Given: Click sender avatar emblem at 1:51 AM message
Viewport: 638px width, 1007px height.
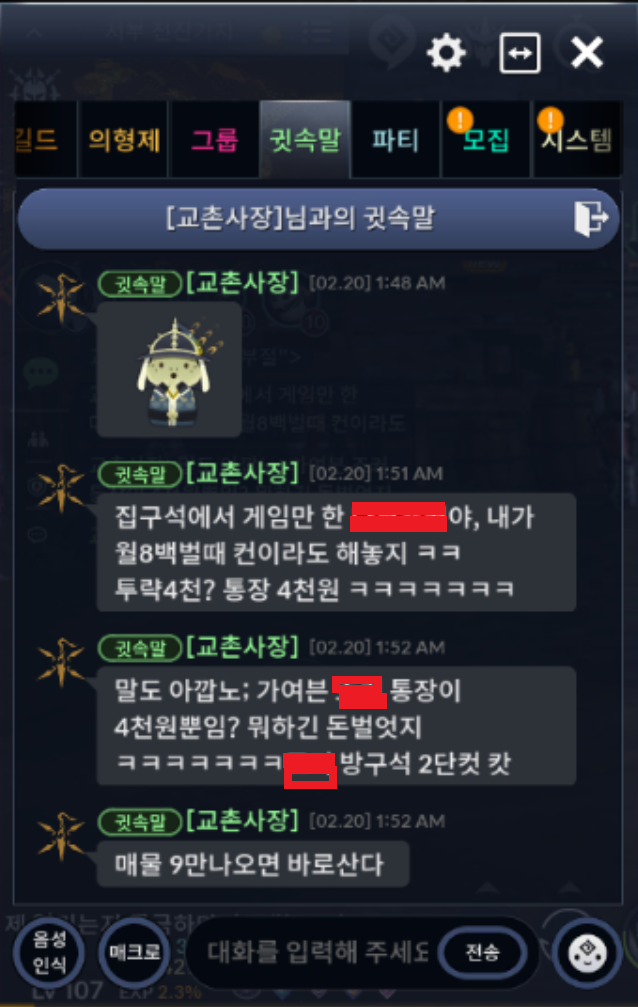Looking at the screenshot, I should [61, 488].
